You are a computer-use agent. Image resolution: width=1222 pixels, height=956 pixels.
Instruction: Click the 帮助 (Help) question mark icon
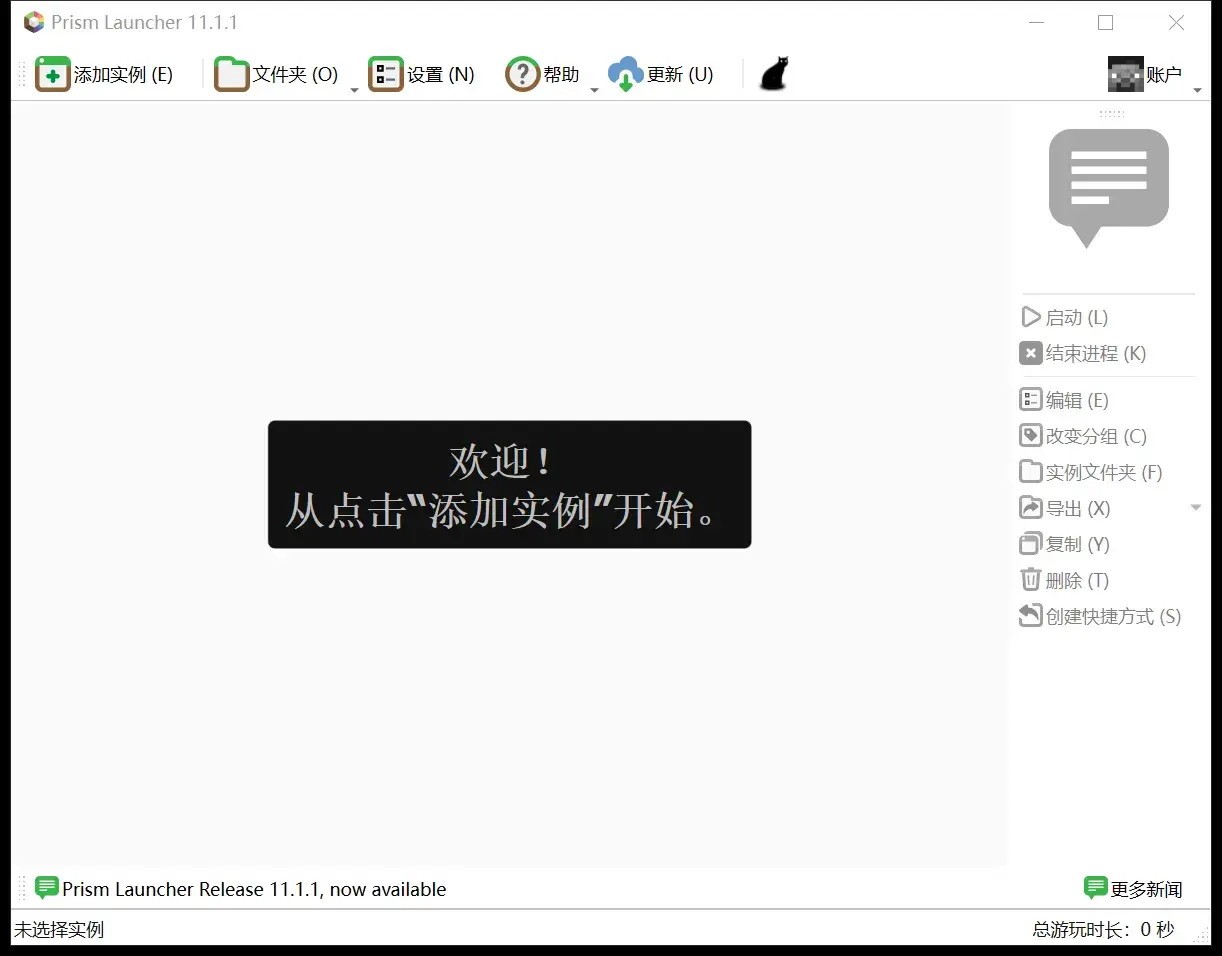(x=522, y=75)
